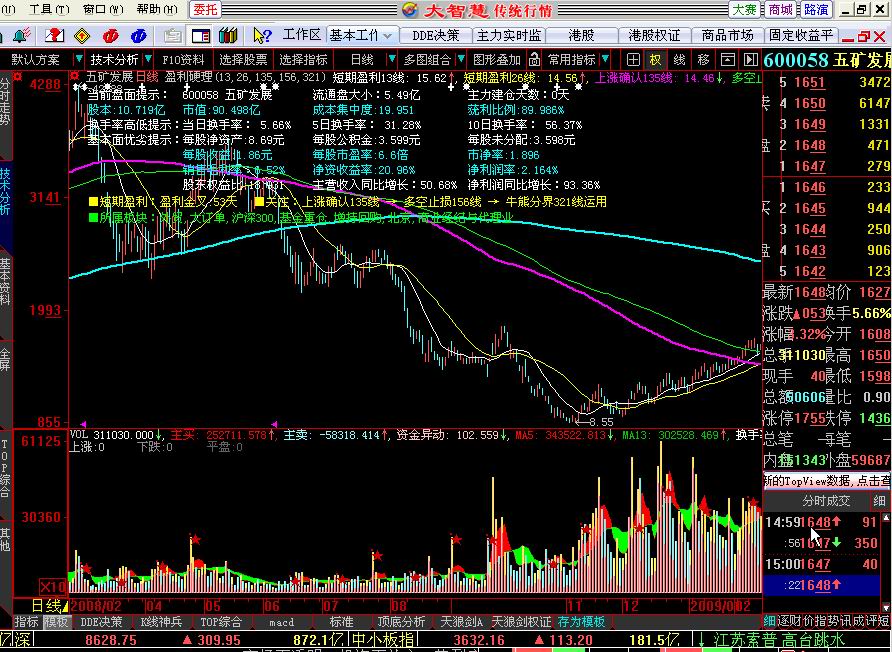The height and width of the screenshot is (652, 892).
Task: Click the 大赛 button
Action: pyautogui.click(x=745, y=9)
